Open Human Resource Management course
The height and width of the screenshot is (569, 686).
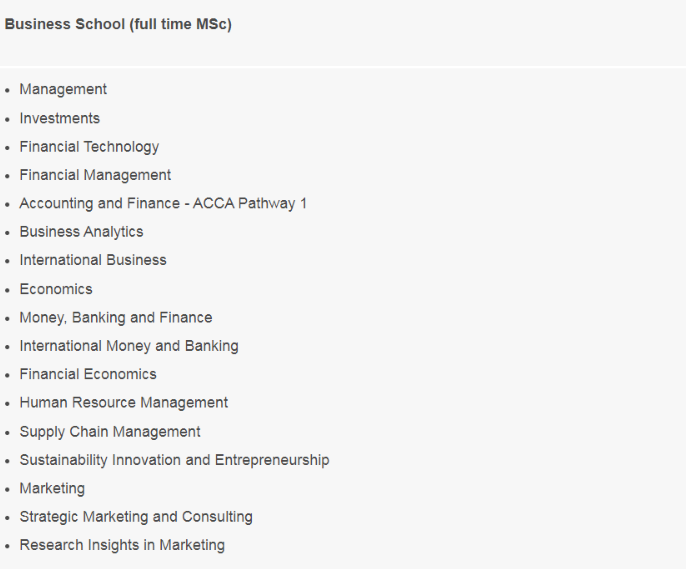tap(124, 403)
